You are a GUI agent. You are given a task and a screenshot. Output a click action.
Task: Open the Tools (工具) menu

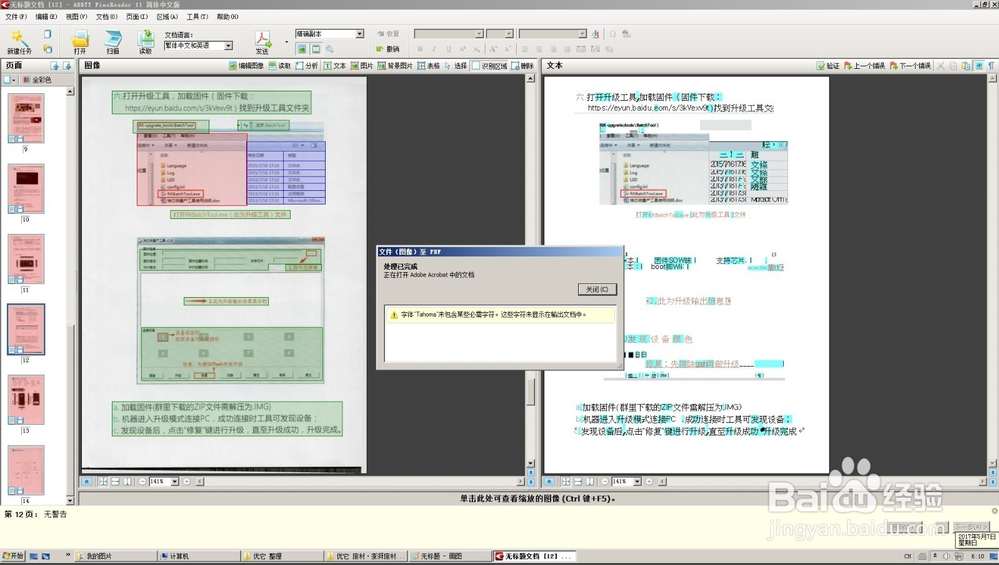point(197,17)
